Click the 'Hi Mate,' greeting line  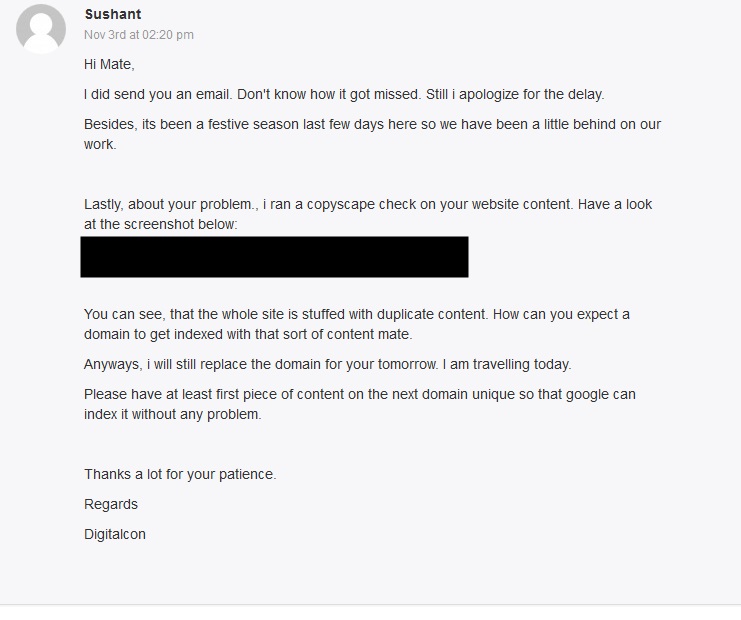pos(109,64)
